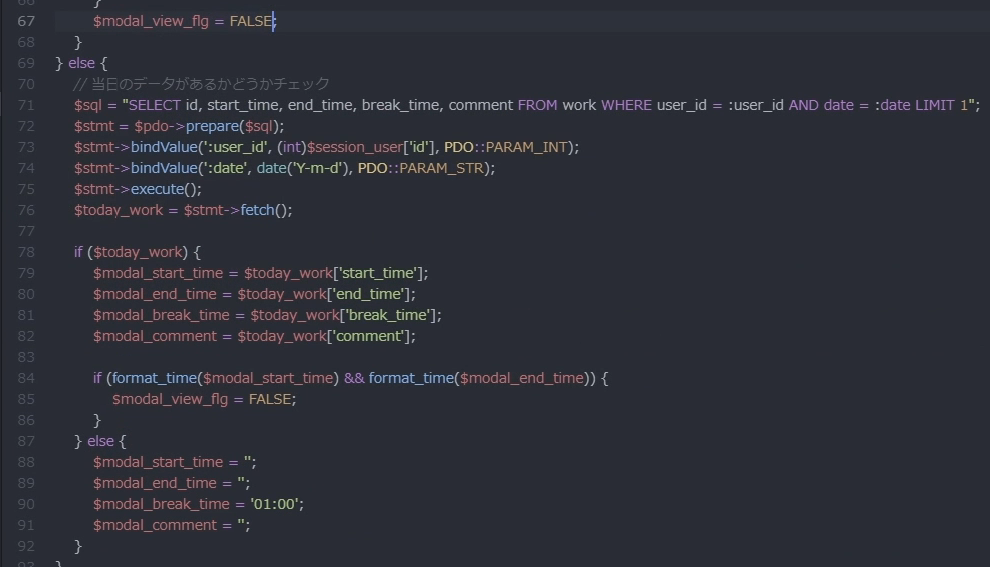Click line number 67 in the gutter
990x567 pixels.
(x=26, y=21)
